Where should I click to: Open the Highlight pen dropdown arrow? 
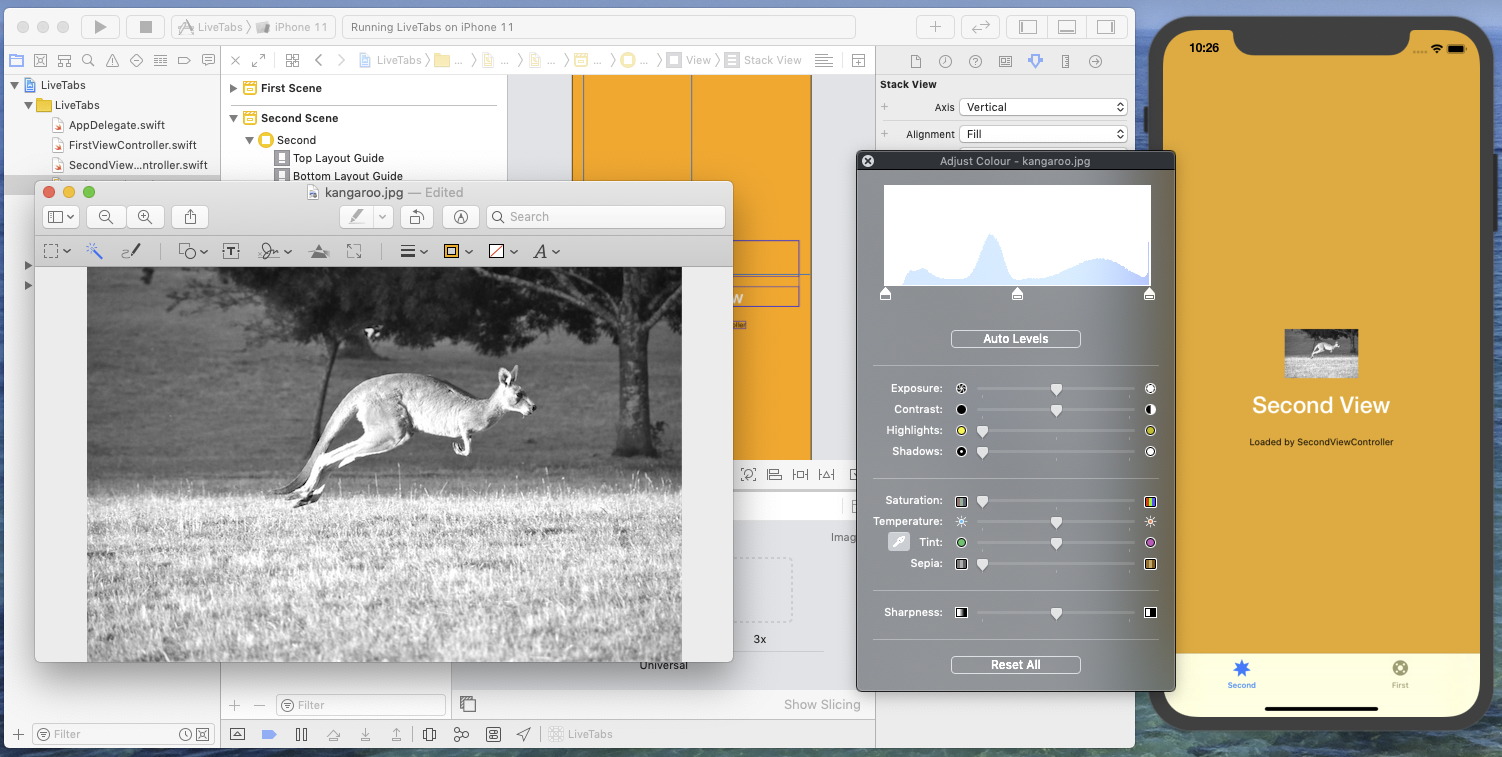point(382,217)
